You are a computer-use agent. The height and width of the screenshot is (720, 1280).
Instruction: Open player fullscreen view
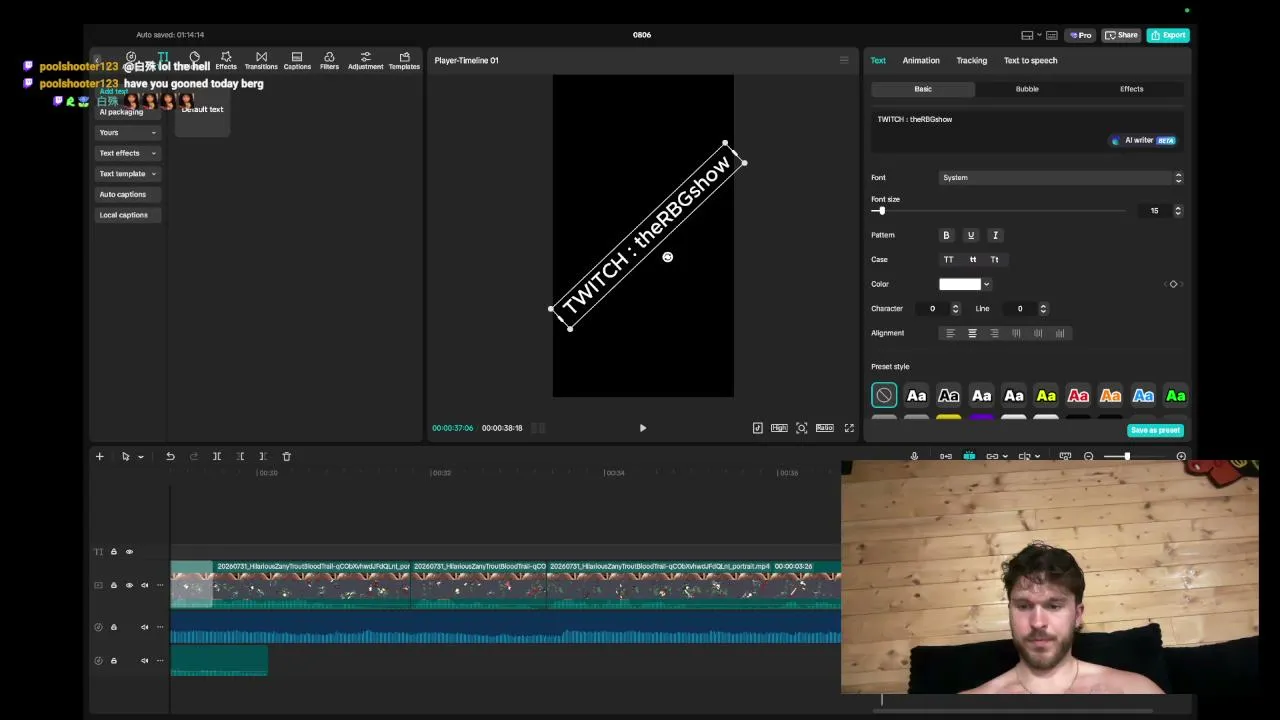click(849, 428)
